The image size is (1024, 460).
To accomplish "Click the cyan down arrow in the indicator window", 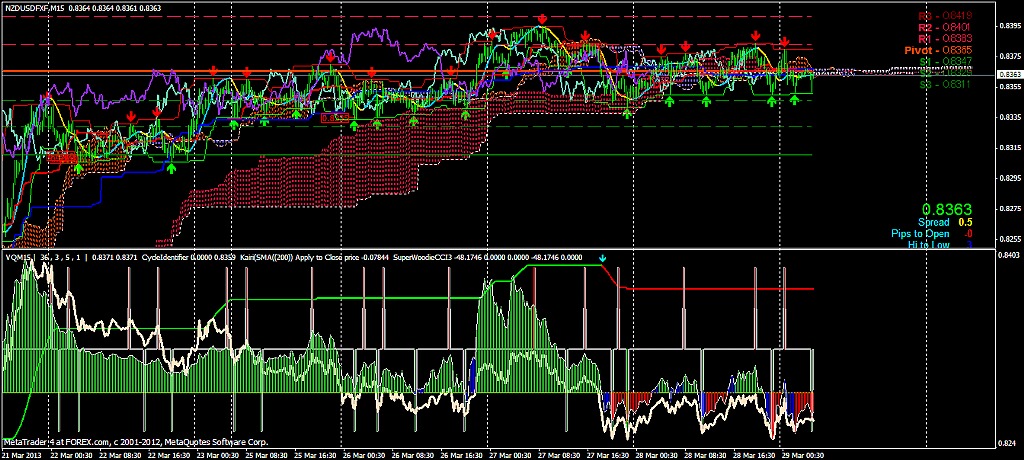I will [x=602, y=259].
